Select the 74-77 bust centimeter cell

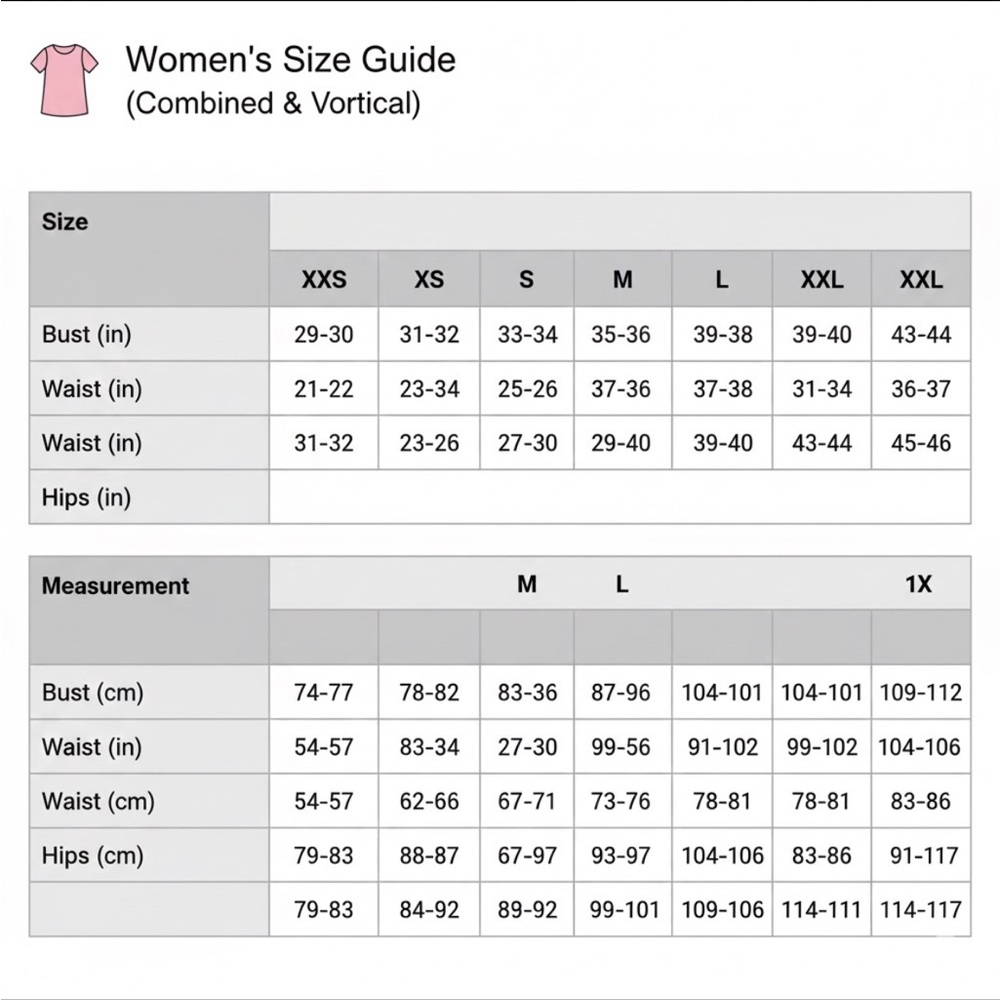pos(324,692)
